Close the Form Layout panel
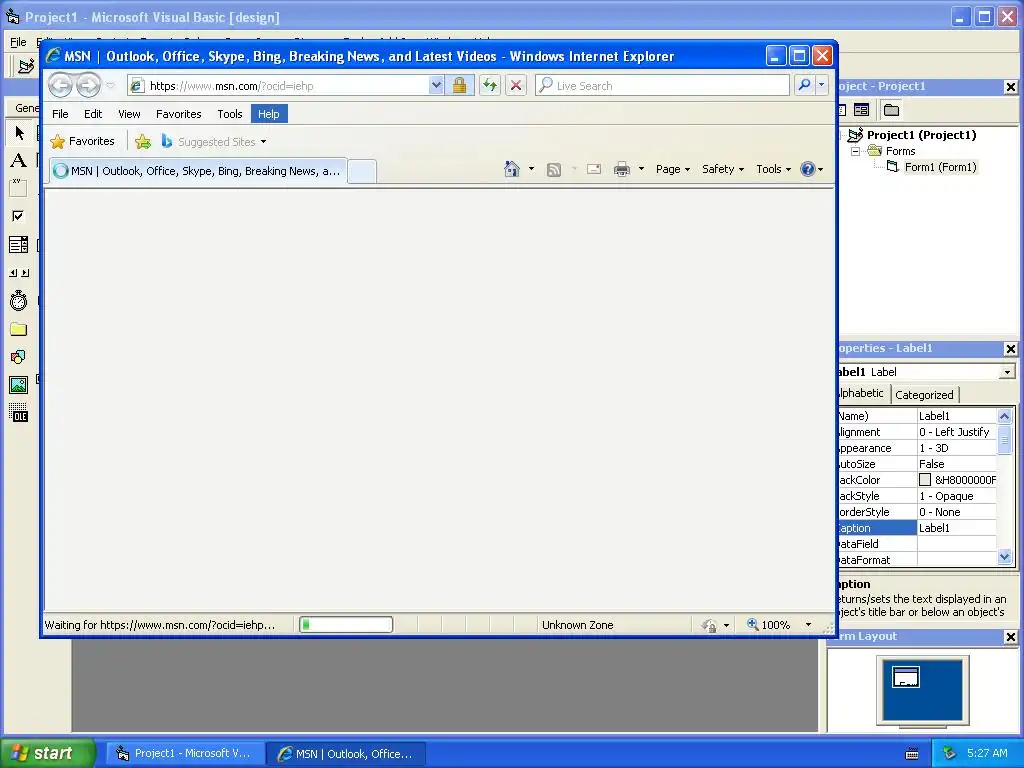 pos(1010,637)
